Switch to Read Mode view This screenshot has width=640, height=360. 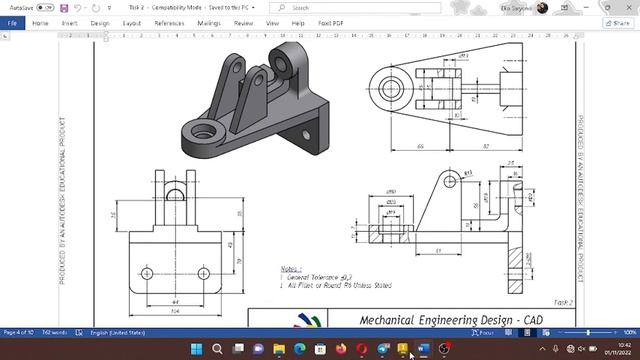(508, 333)
